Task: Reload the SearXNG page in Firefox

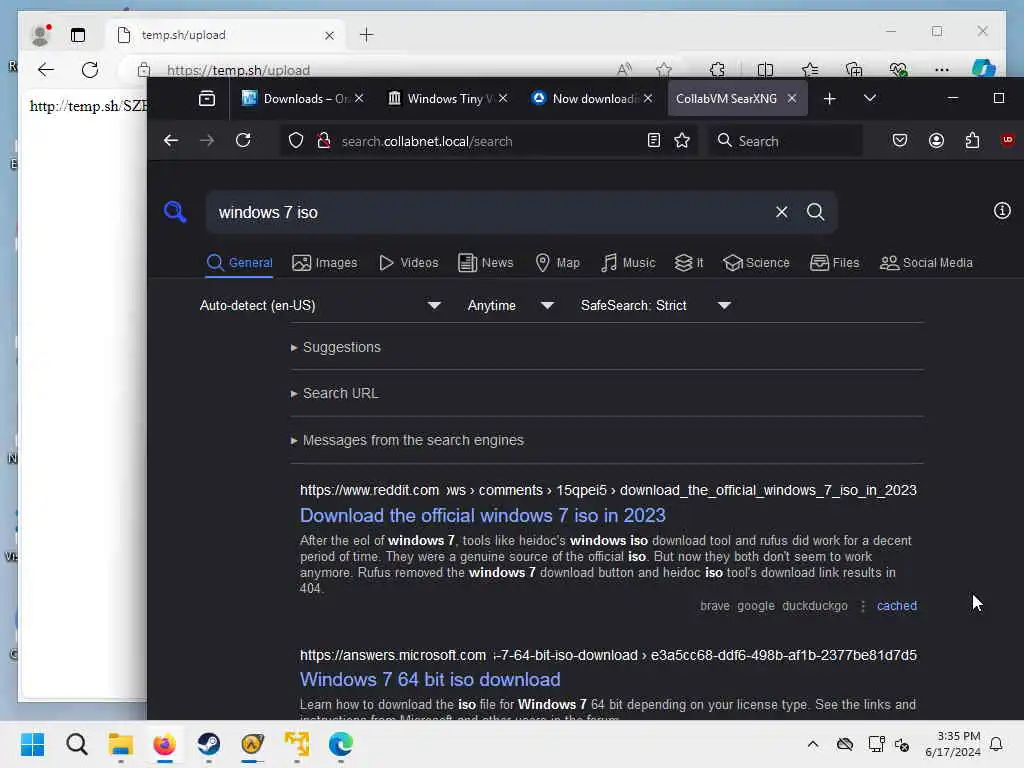Action: [243, 140]
